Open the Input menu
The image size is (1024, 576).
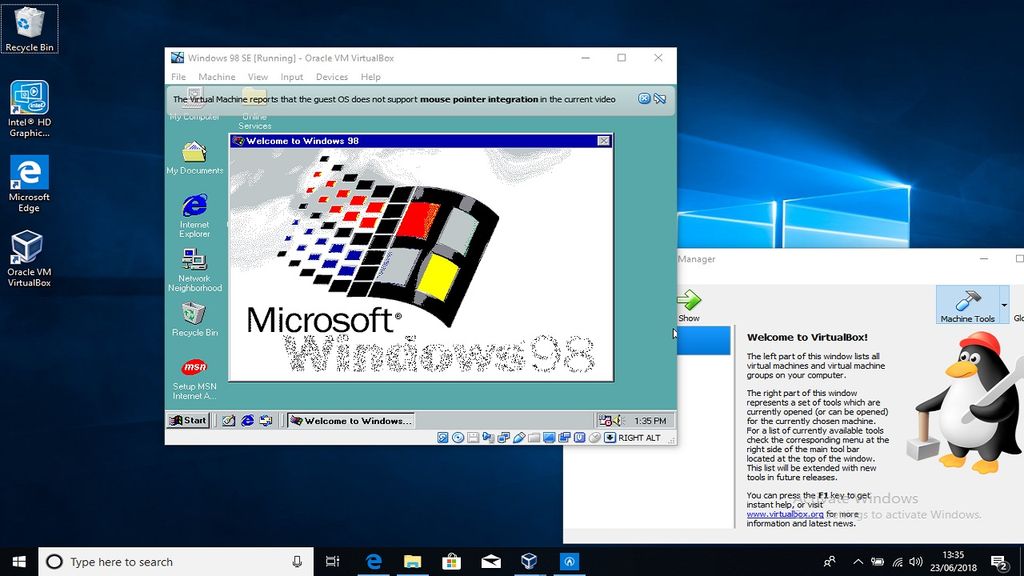[291, 76]
